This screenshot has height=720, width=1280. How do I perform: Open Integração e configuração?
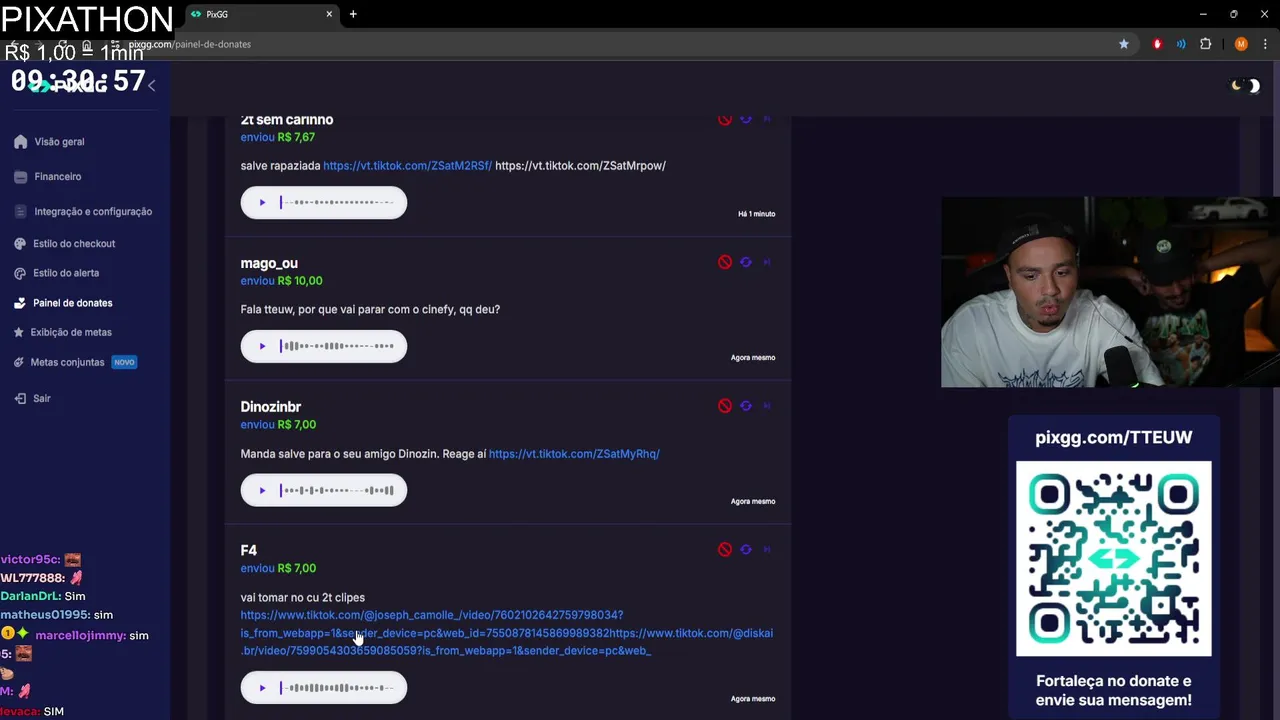pos(83,212)
